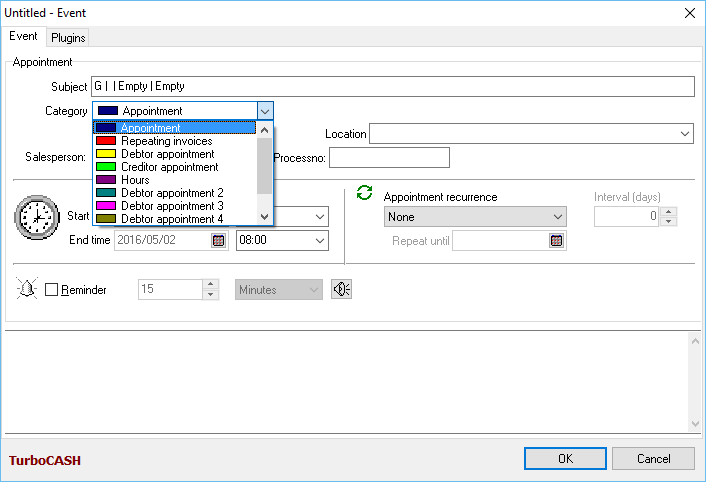Click the alarm bell reminder icon
This screenshot has height=482, width=706.
pos(27,289)
